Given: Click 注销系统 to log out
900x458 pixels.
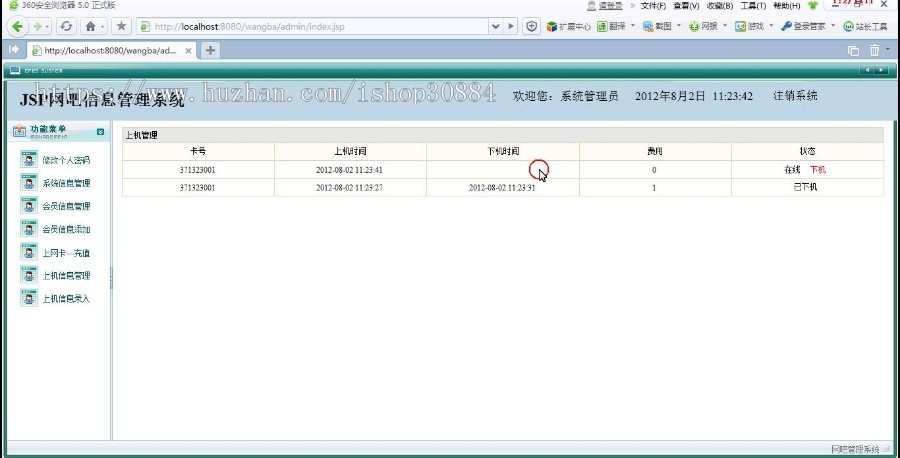Looking at the screenshot, I should (x=795, y=96).
